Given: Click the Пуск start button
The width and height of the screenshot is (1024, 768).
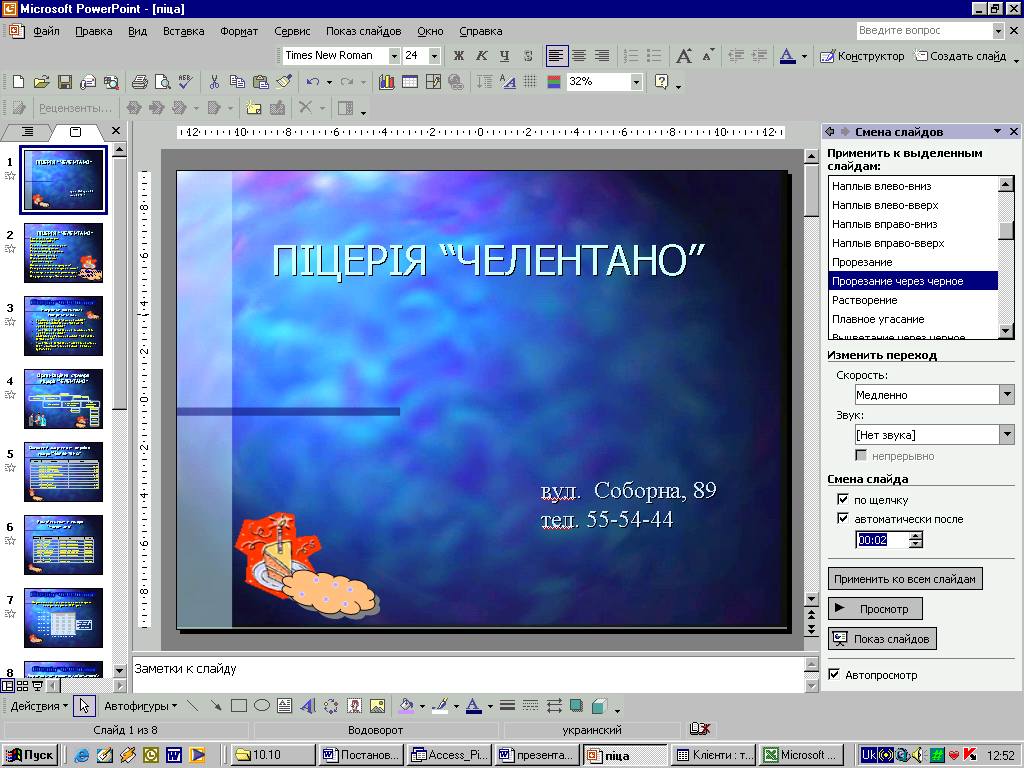Looking at the screenshot, I should click(30, 755).
